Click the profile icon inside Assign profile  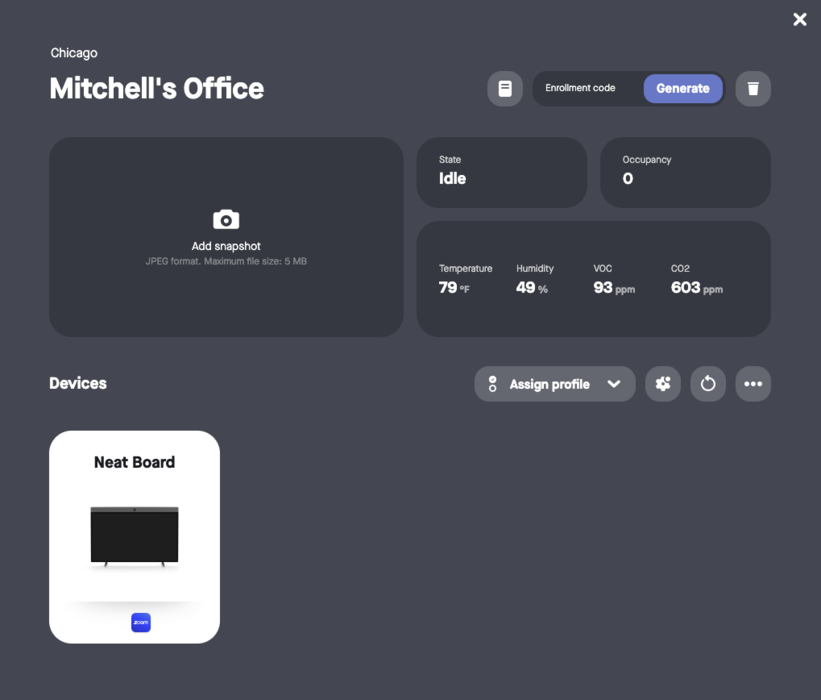492,384
